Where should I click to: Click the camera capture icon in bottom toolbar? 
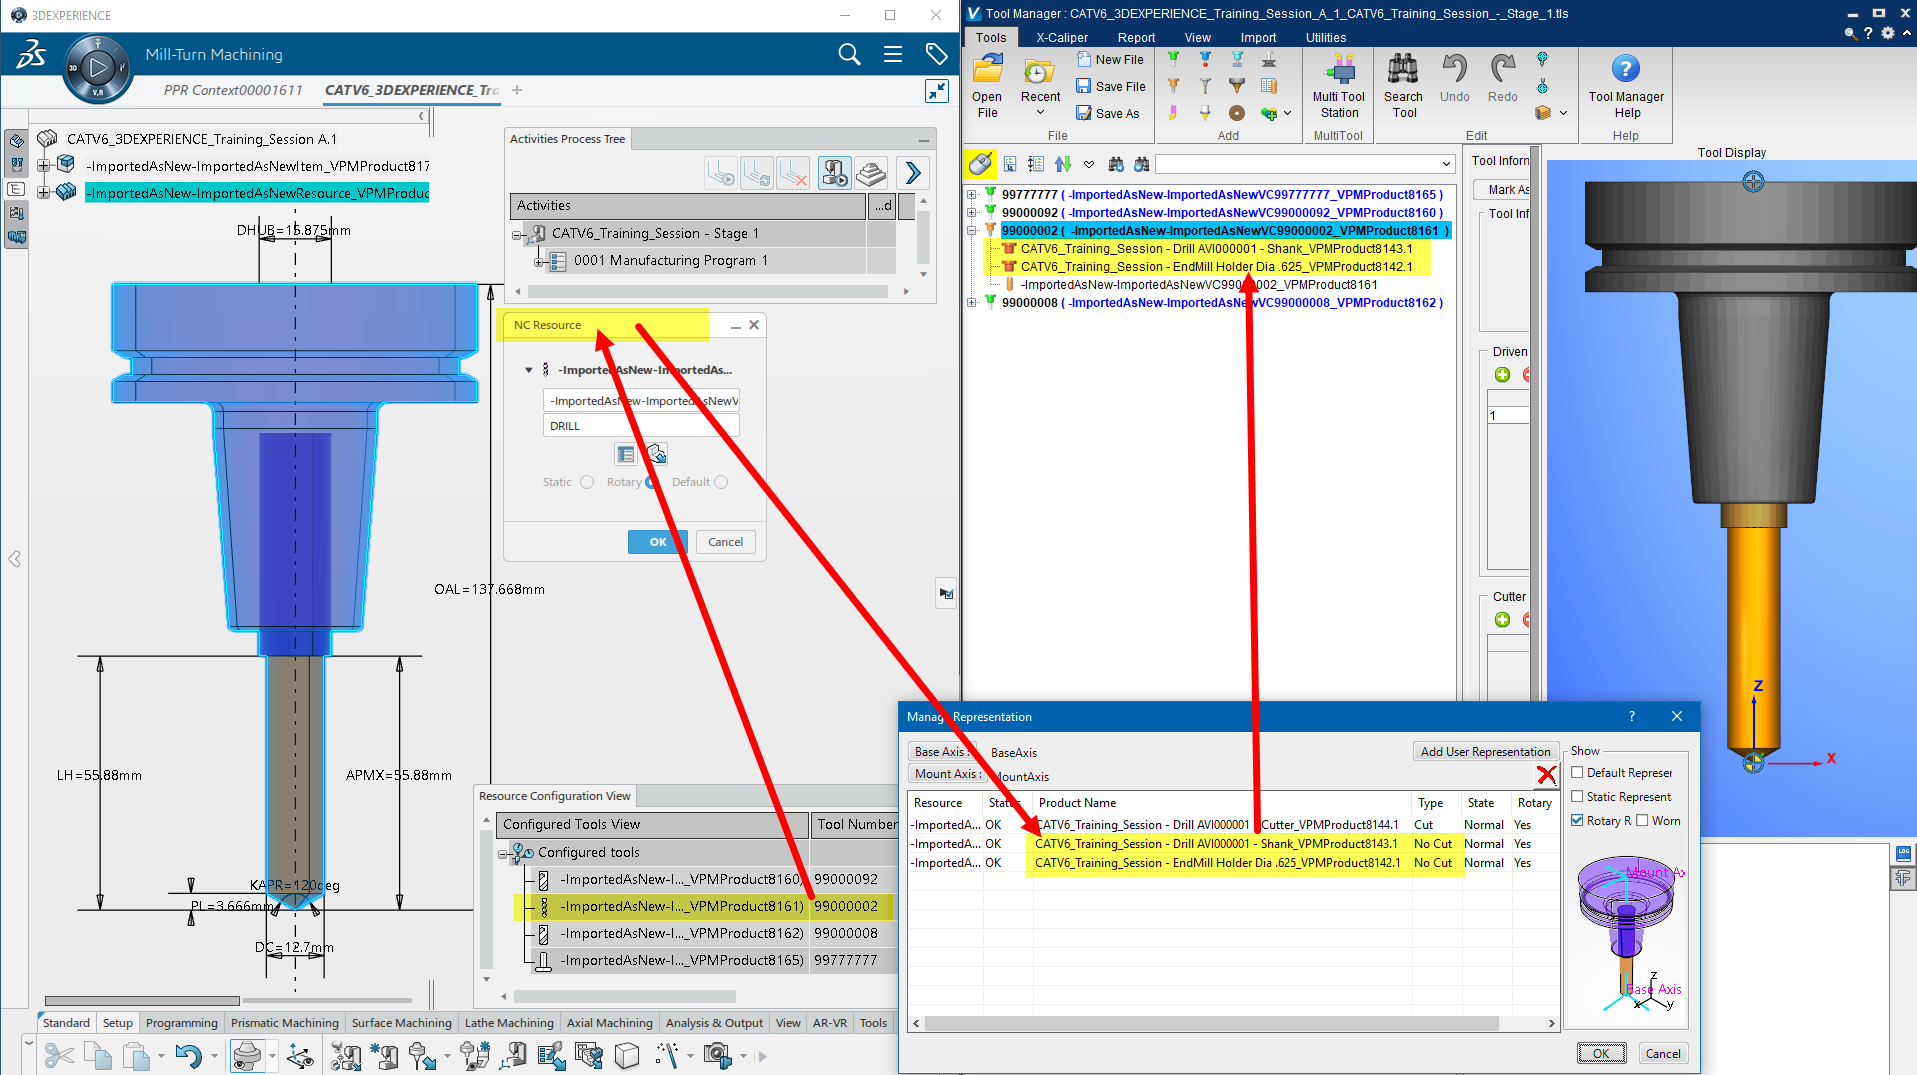(x=717, y=1055)
